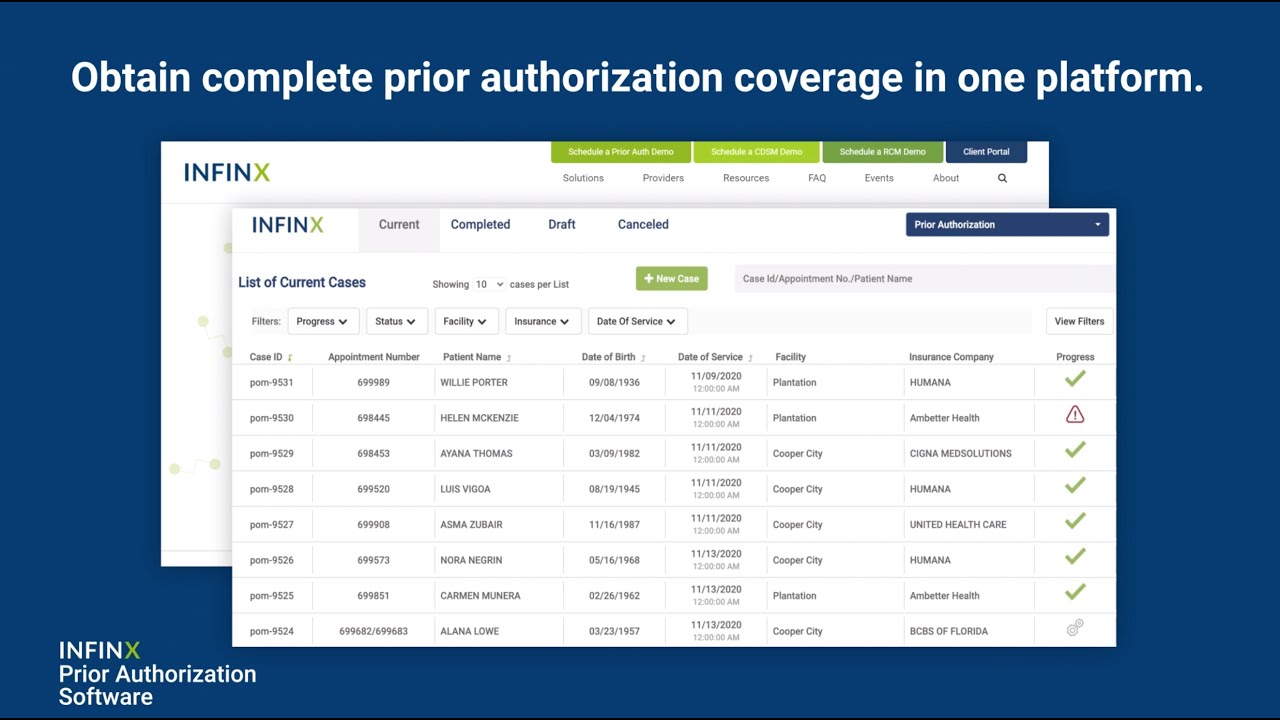Viewport: 1280px width, 720px height.
Task: Switch to the Draft tab
Action: click(x=562, y=225)
